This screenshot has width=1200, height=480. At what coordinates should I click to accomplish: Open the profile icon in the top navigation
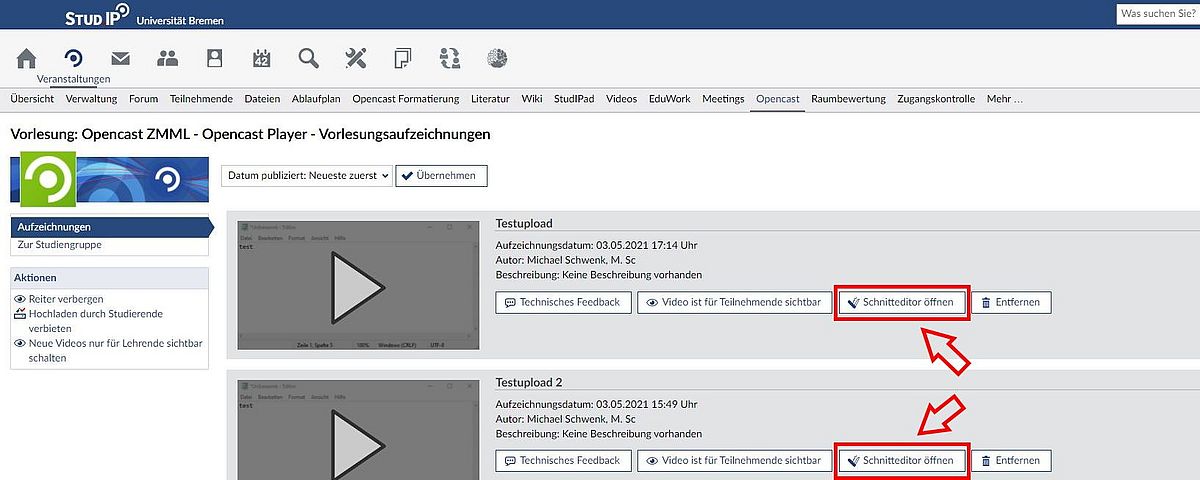tap(214, 58)
